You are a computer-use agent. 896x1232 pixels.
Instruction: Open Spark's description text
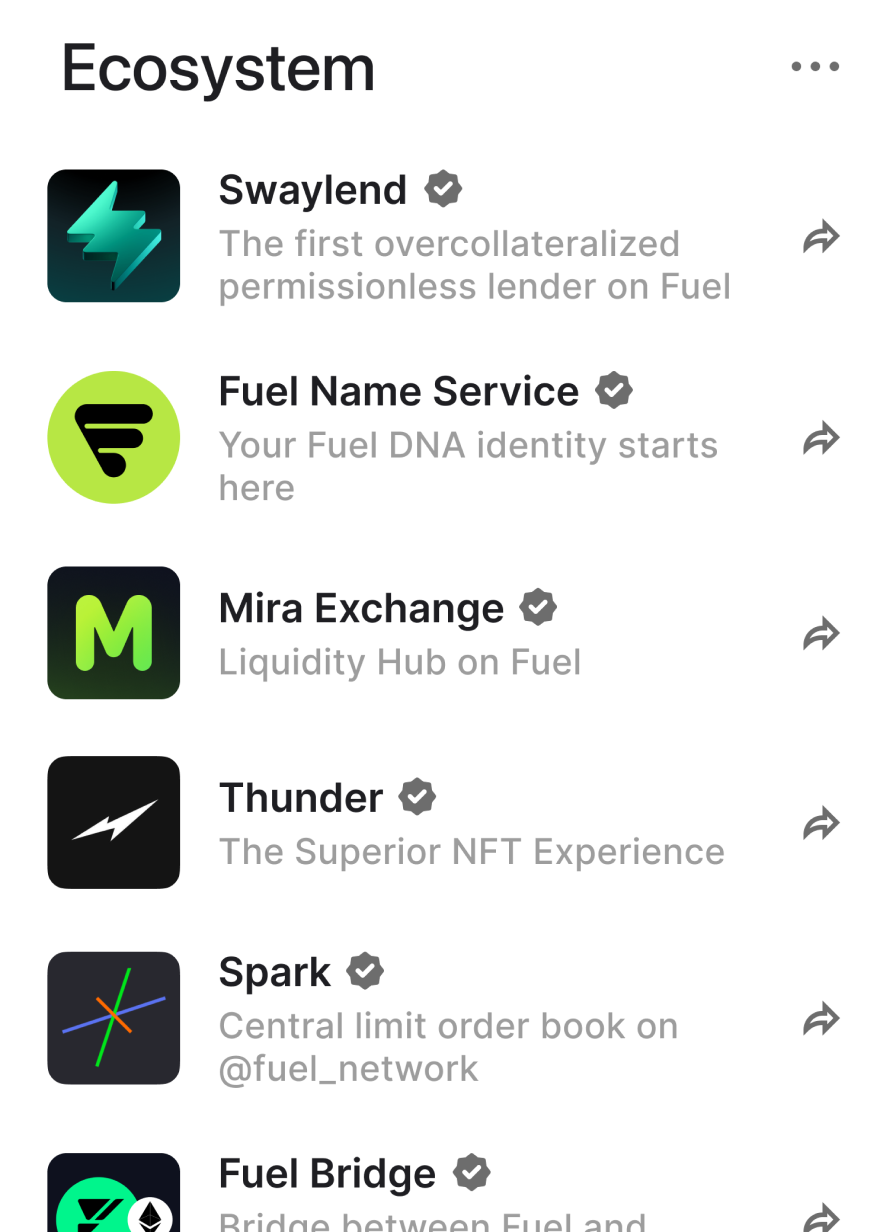448,1047
